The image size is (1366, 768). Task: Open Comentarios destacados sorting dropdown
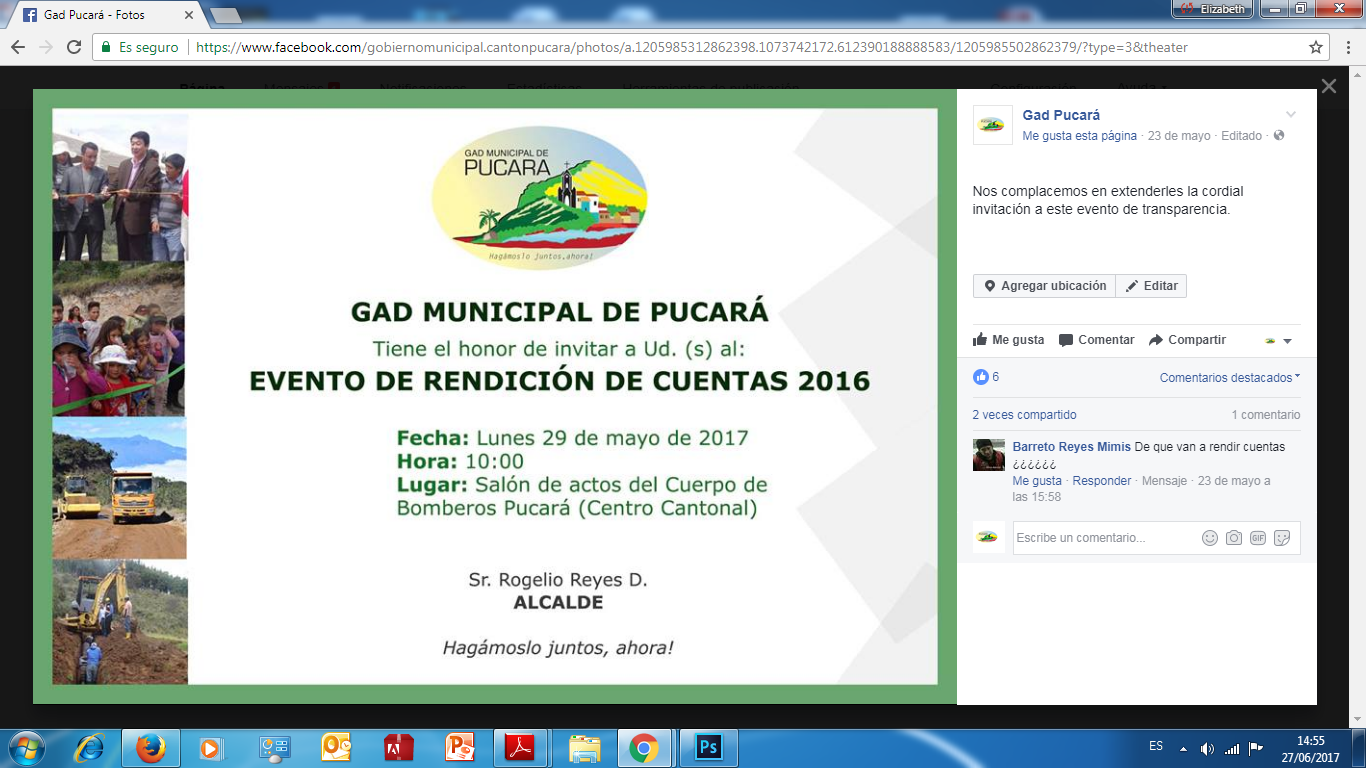pos(1229,378)
